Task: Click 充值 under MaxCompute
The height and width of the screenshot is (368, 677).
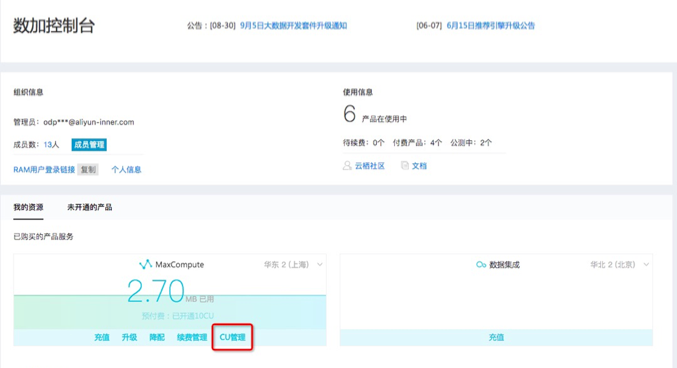Action: 102,337
